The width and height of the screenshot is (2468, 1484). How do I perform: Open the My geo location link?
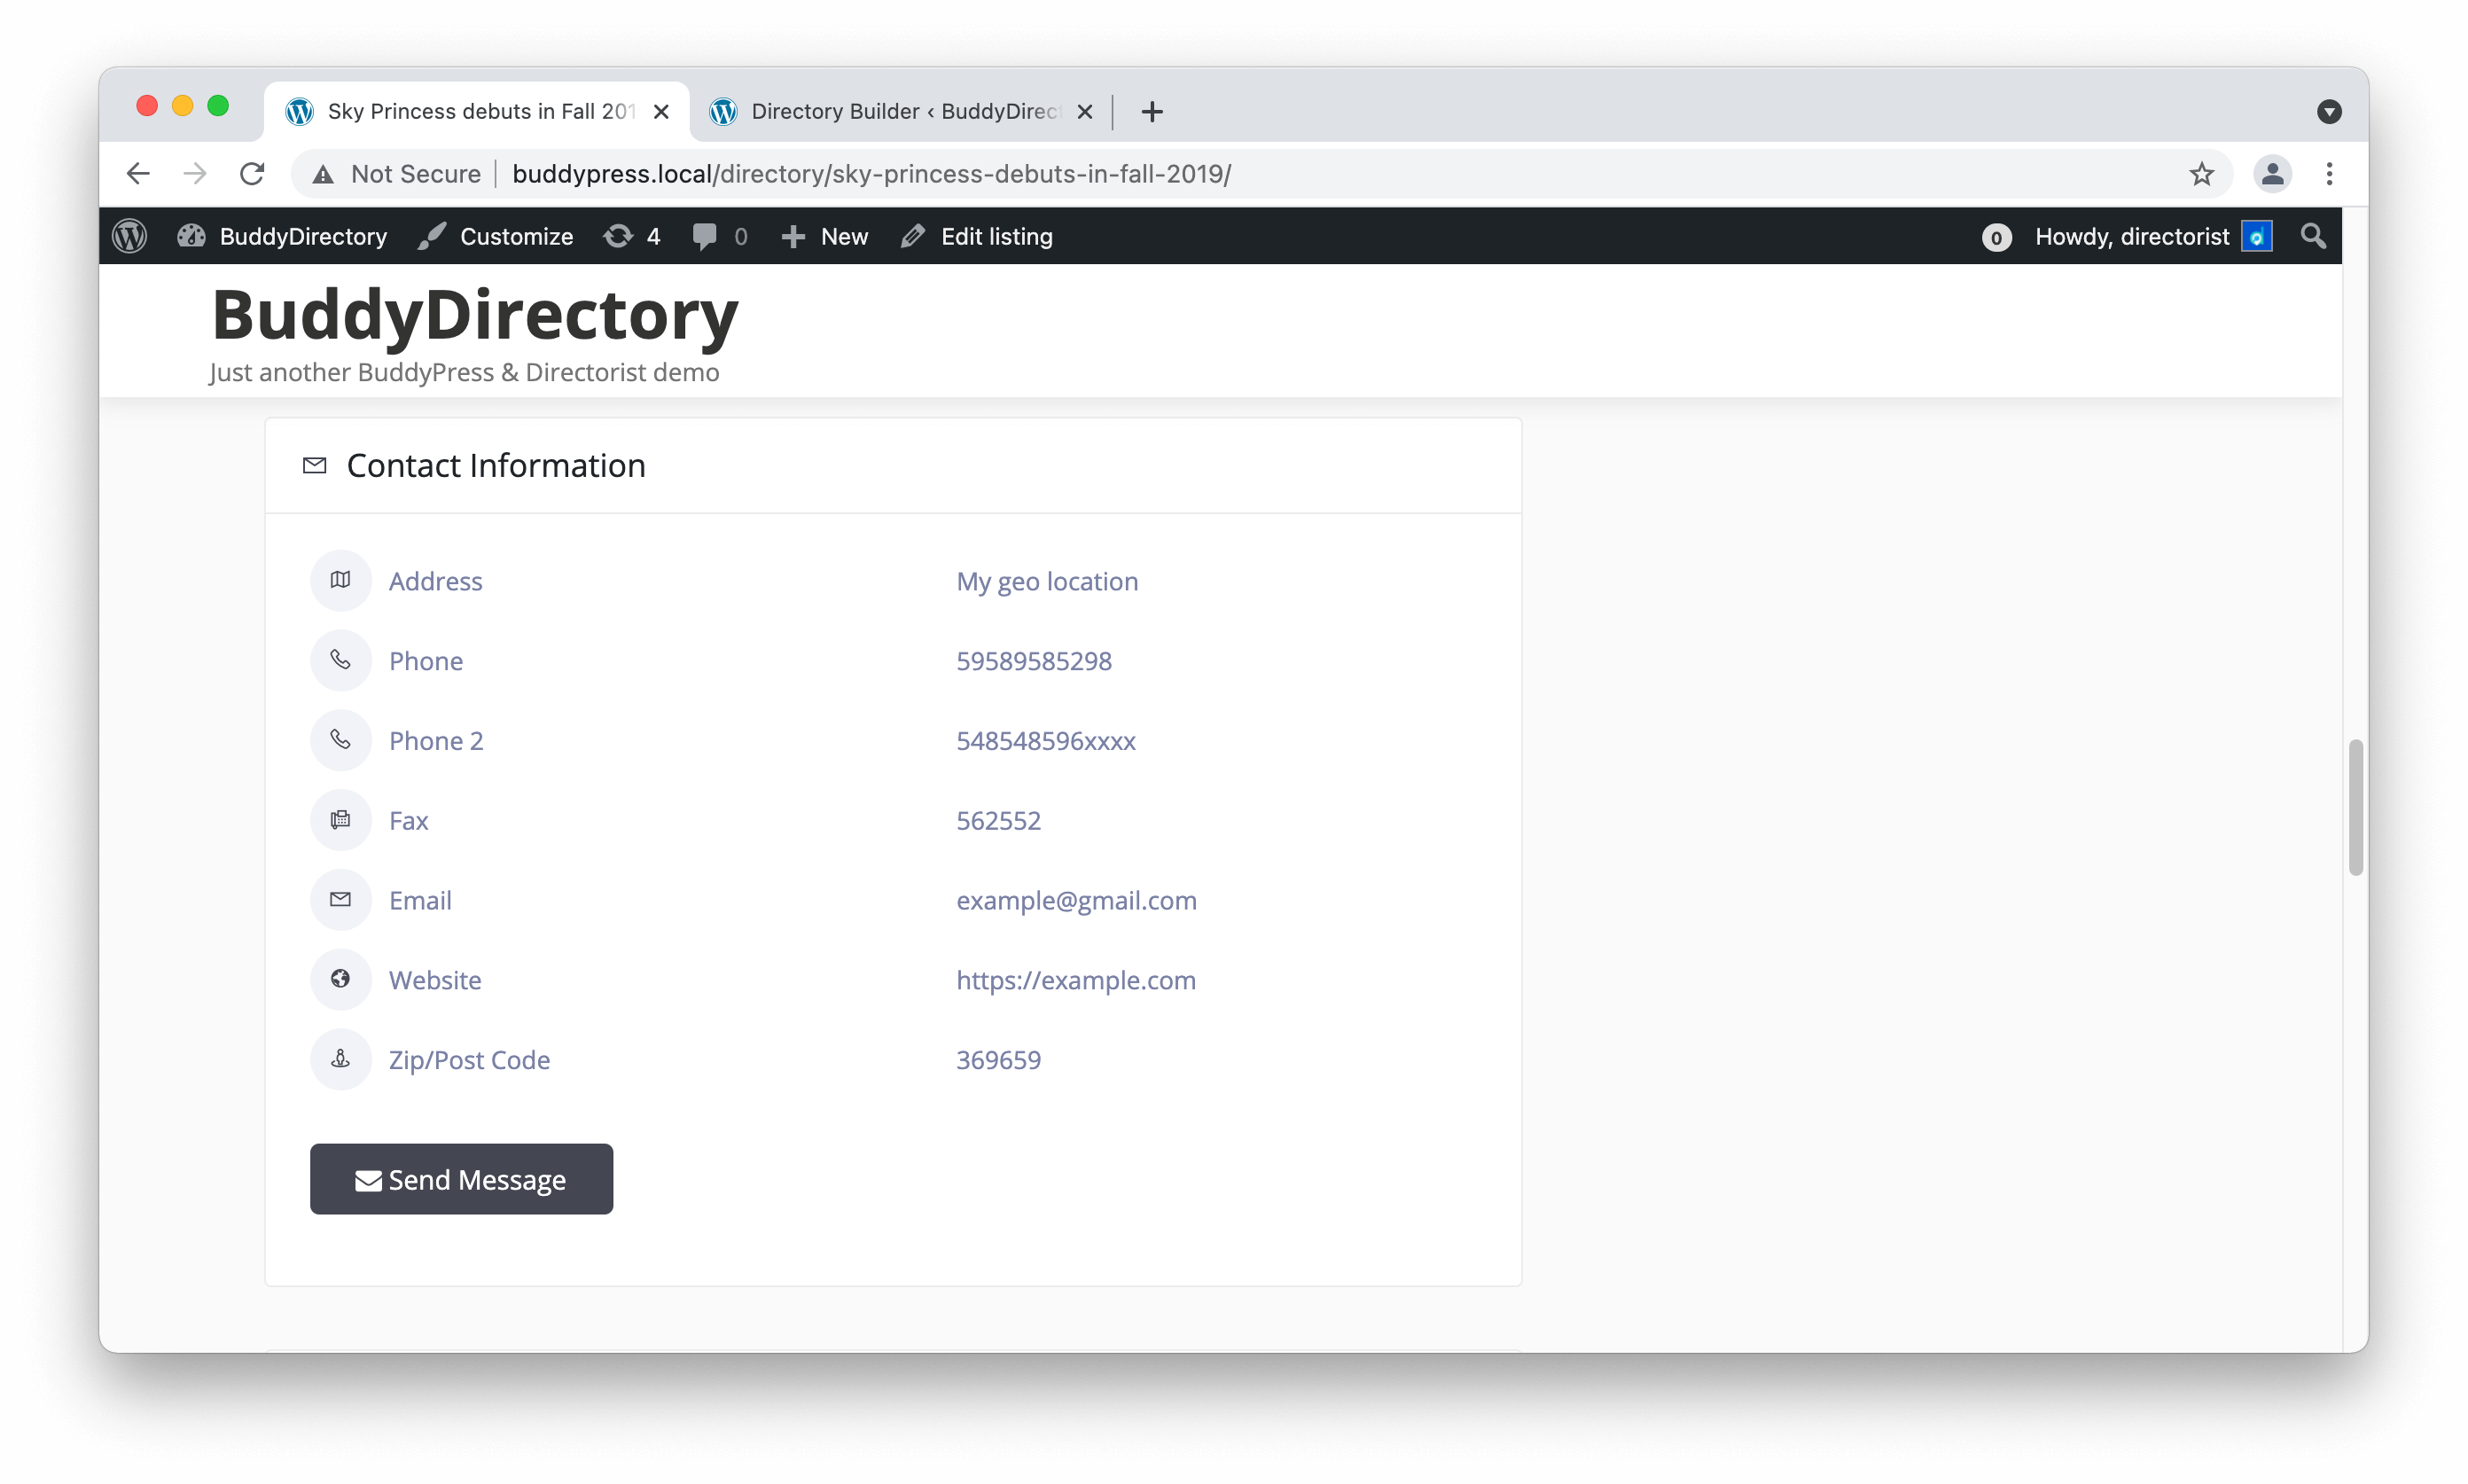click(1046, 580)
